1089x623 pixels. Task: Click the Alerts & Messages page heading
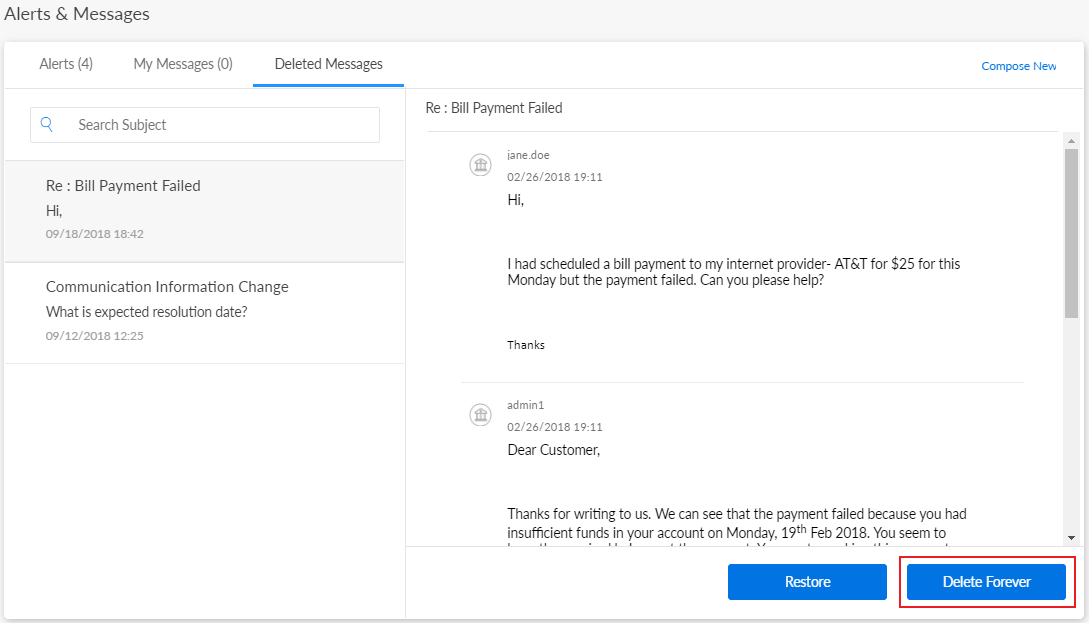[77, 14]
